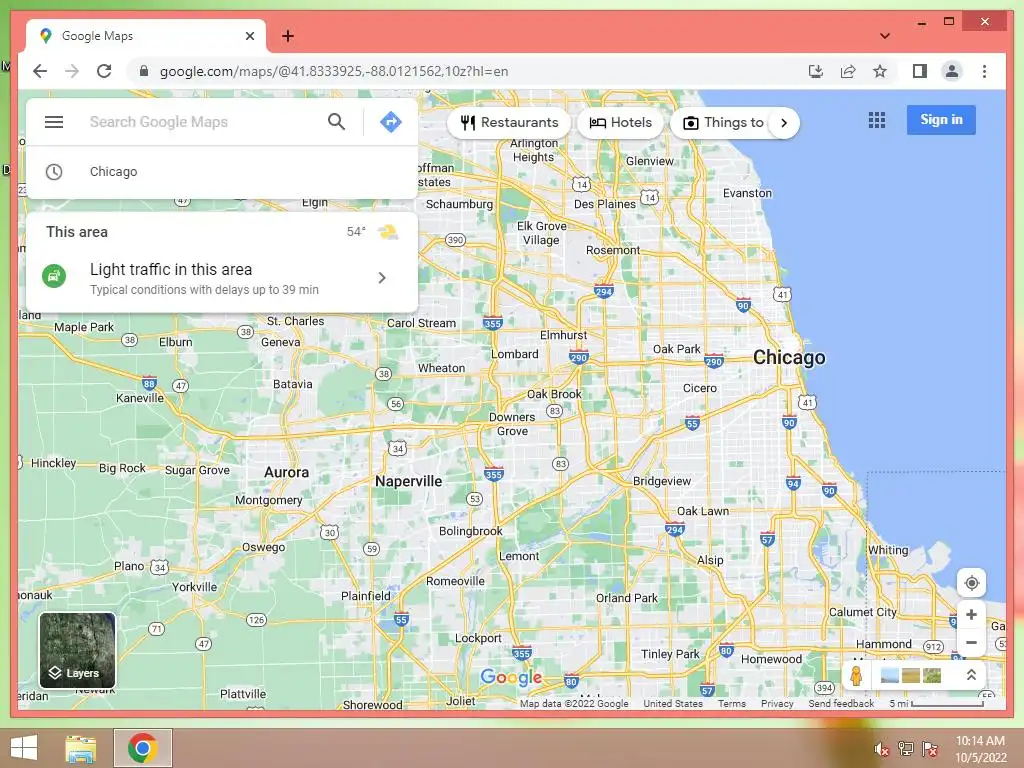Click the Naperville label on map
This screenshot has width=1024, height=768.
click(x=408, y=481)
